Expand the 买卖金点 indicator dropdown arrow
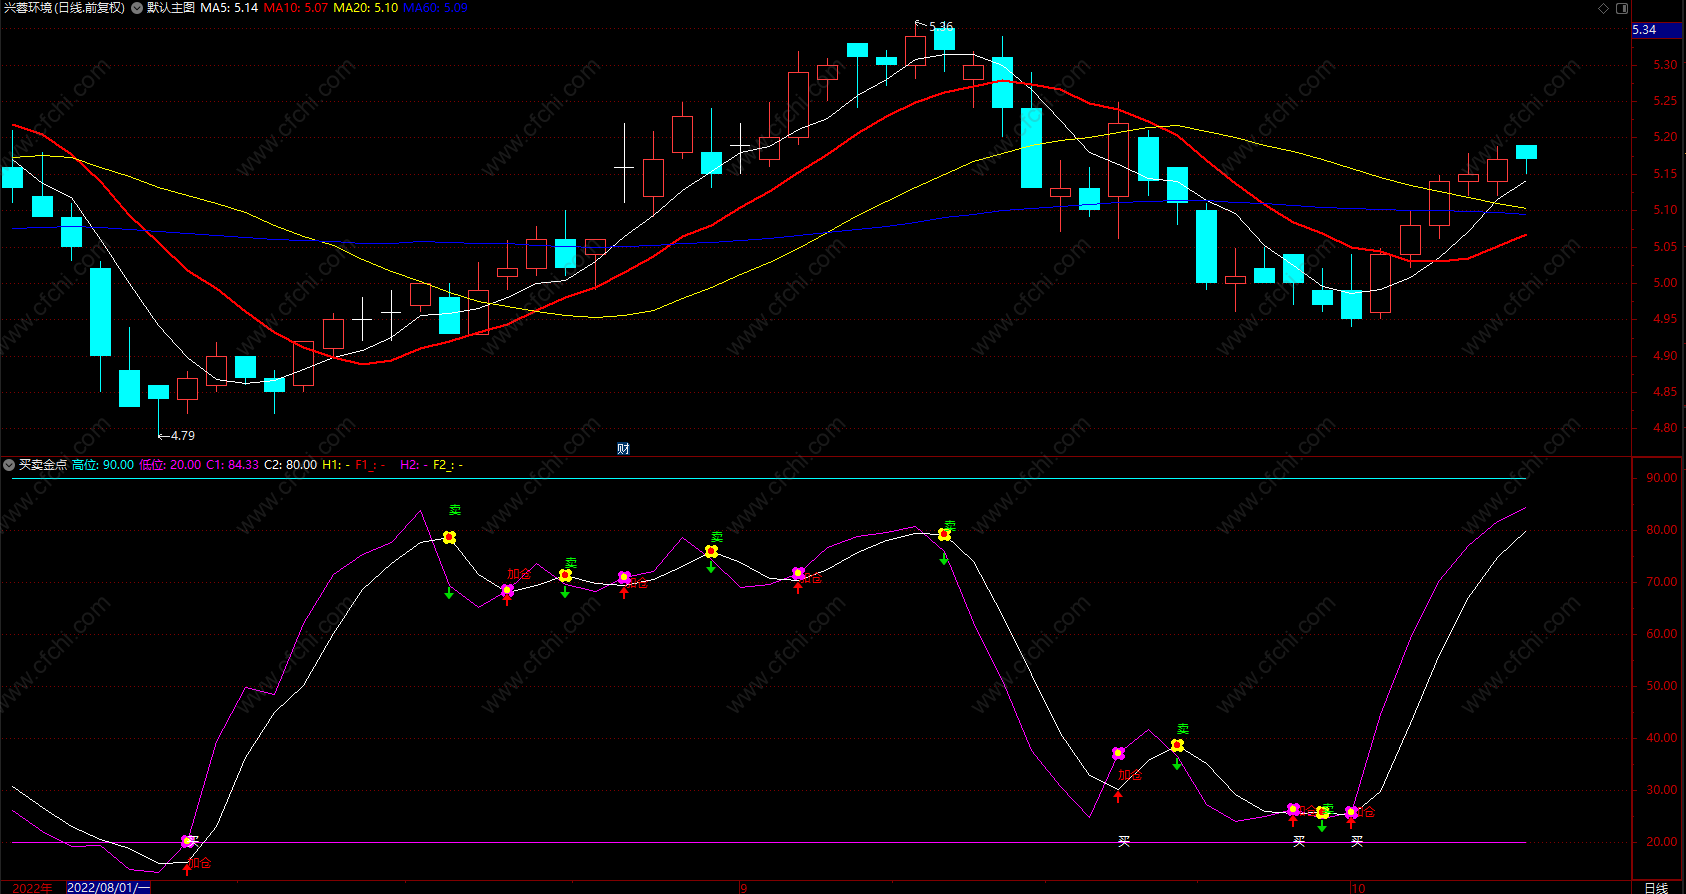The height and width of the screenshot is (894, 1686). click(9, 465)
